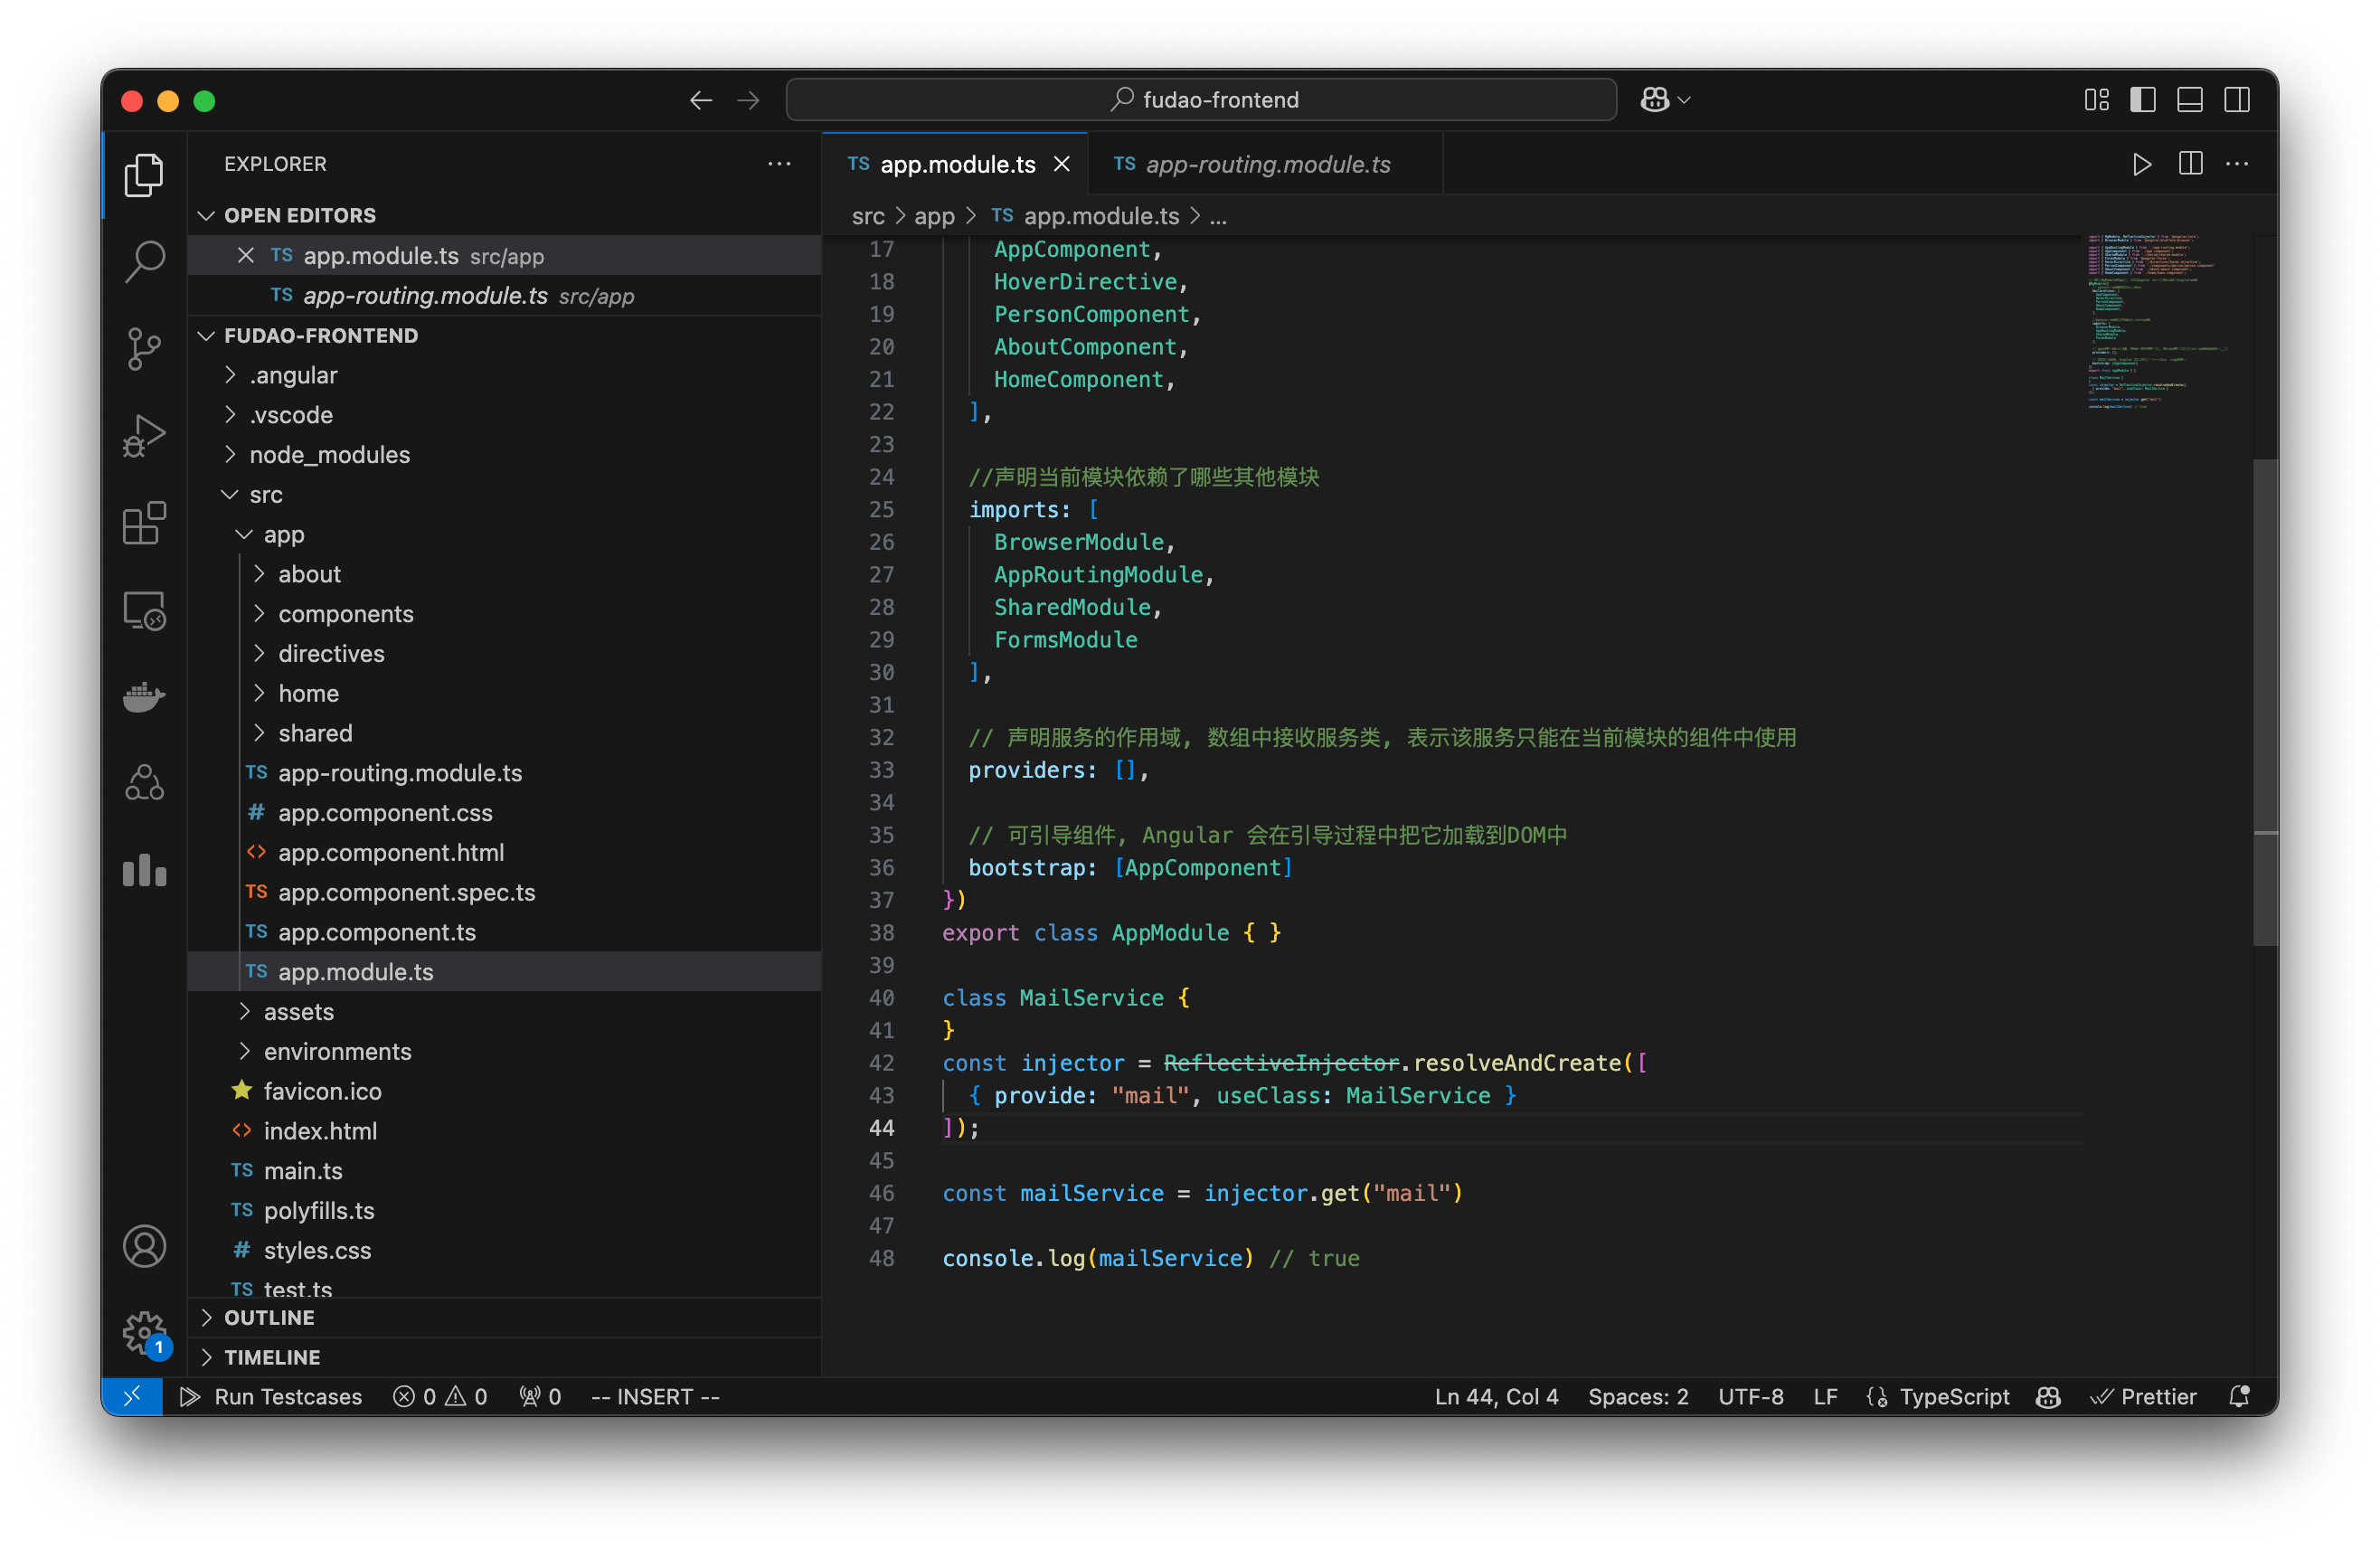This screenshot has height=1550, width=2380.
Task: Open the Run and Debug view
Action: click(x=144, y=435)
